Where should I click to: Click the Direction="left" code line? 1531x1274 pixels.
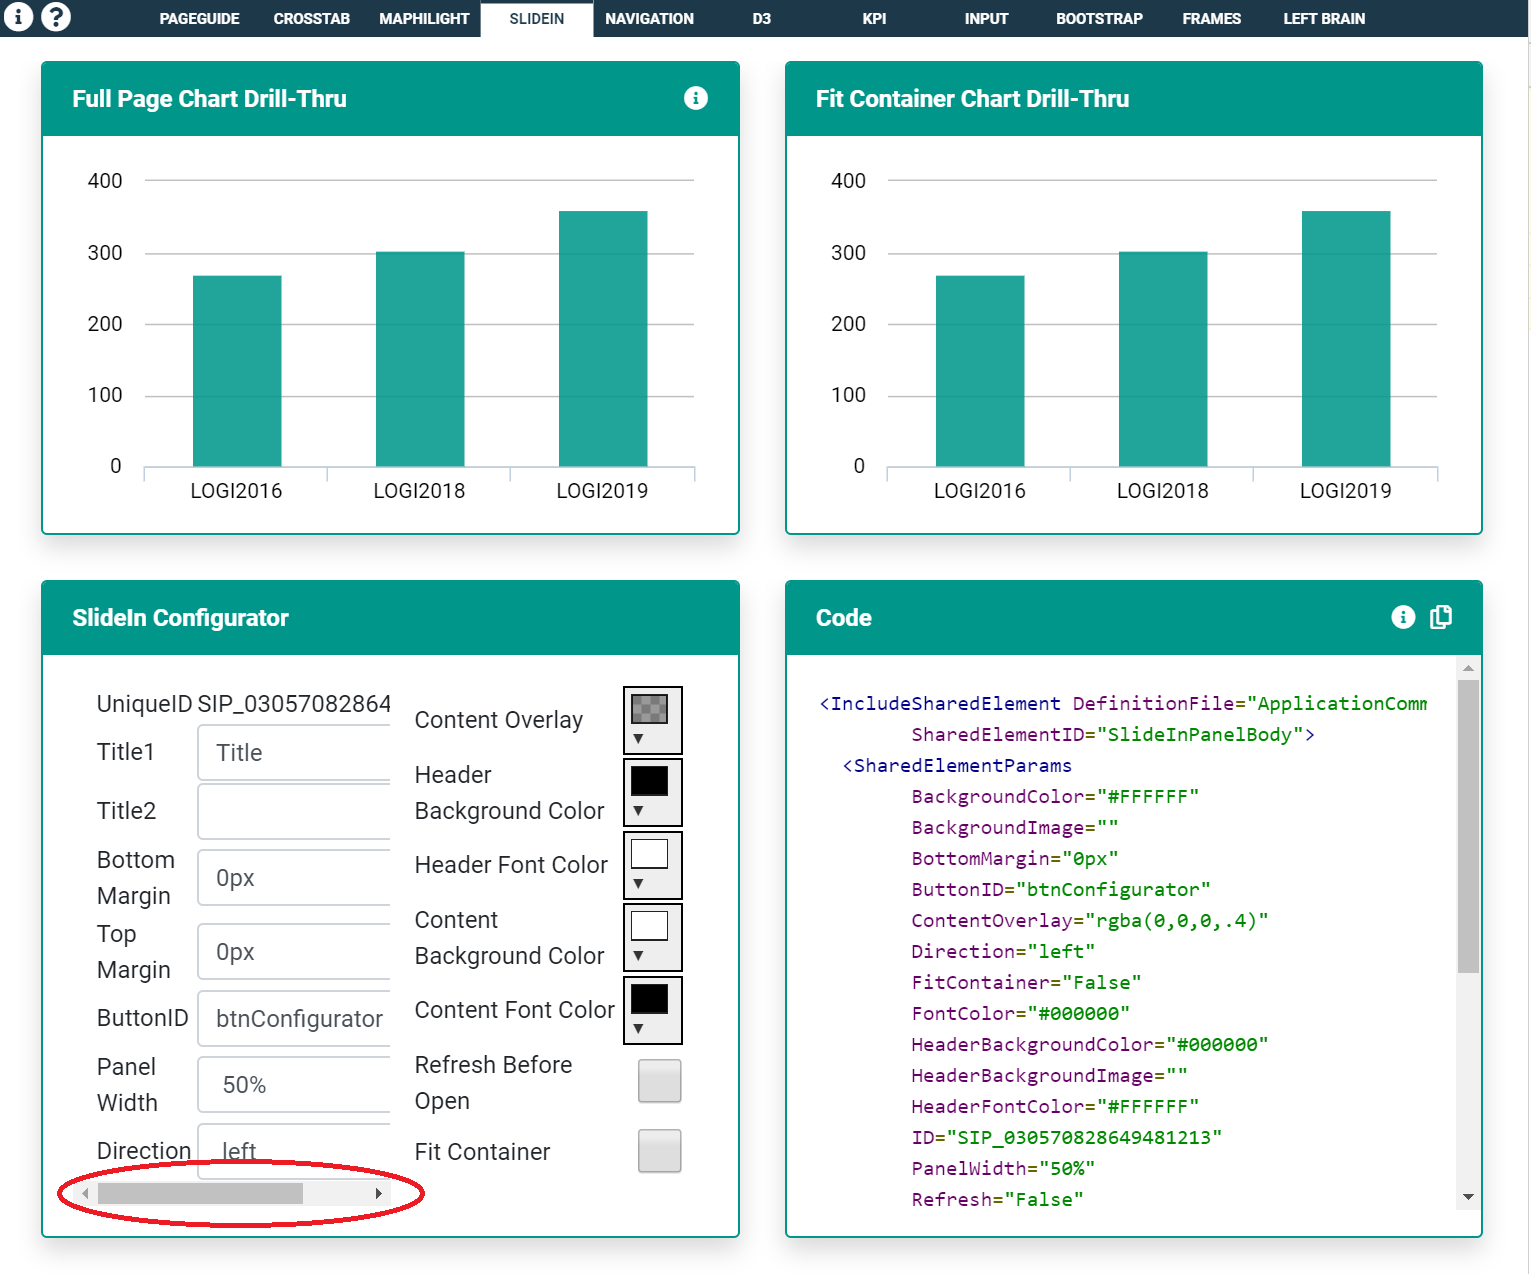1003,951
